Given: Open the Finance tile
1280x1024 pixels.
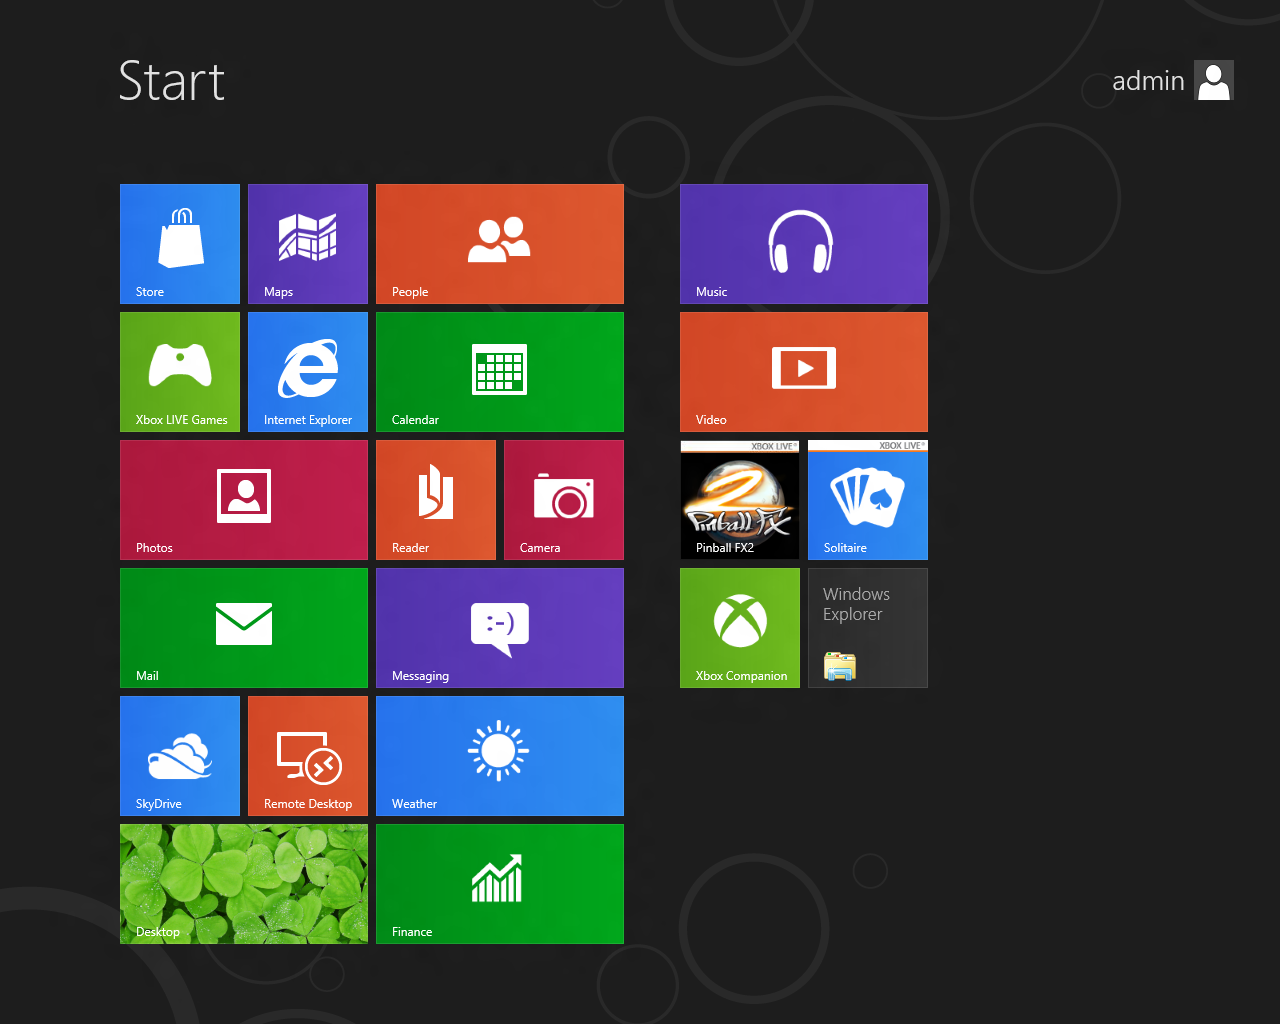Looking at the screenshot, I should pyautogui.click(x=500, y=884).
